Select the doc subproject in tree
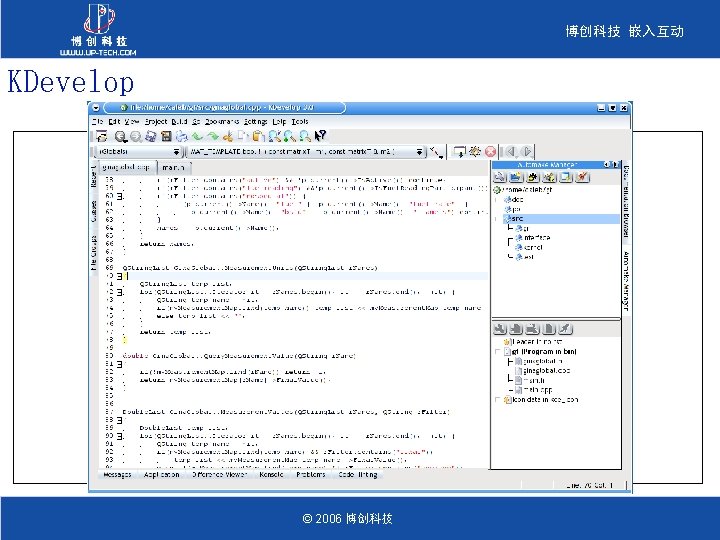The width and height of the screenshot is (720, 540). [514, 200]
